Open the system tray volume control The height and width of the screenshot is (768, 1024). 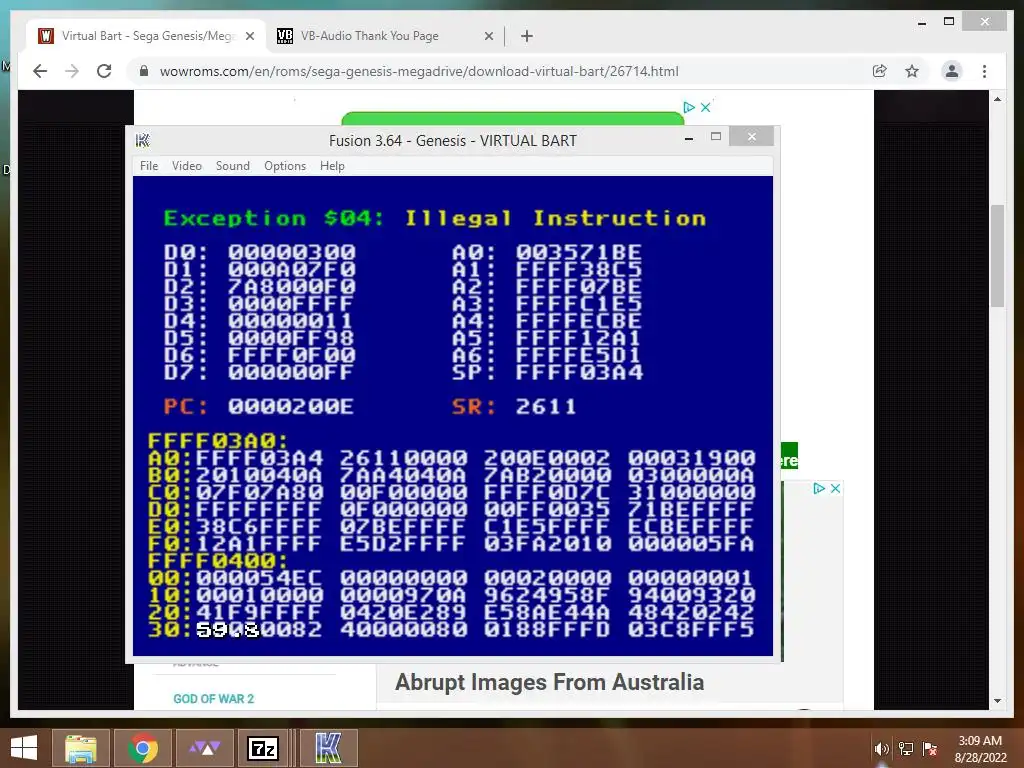[x=882, y=749]
